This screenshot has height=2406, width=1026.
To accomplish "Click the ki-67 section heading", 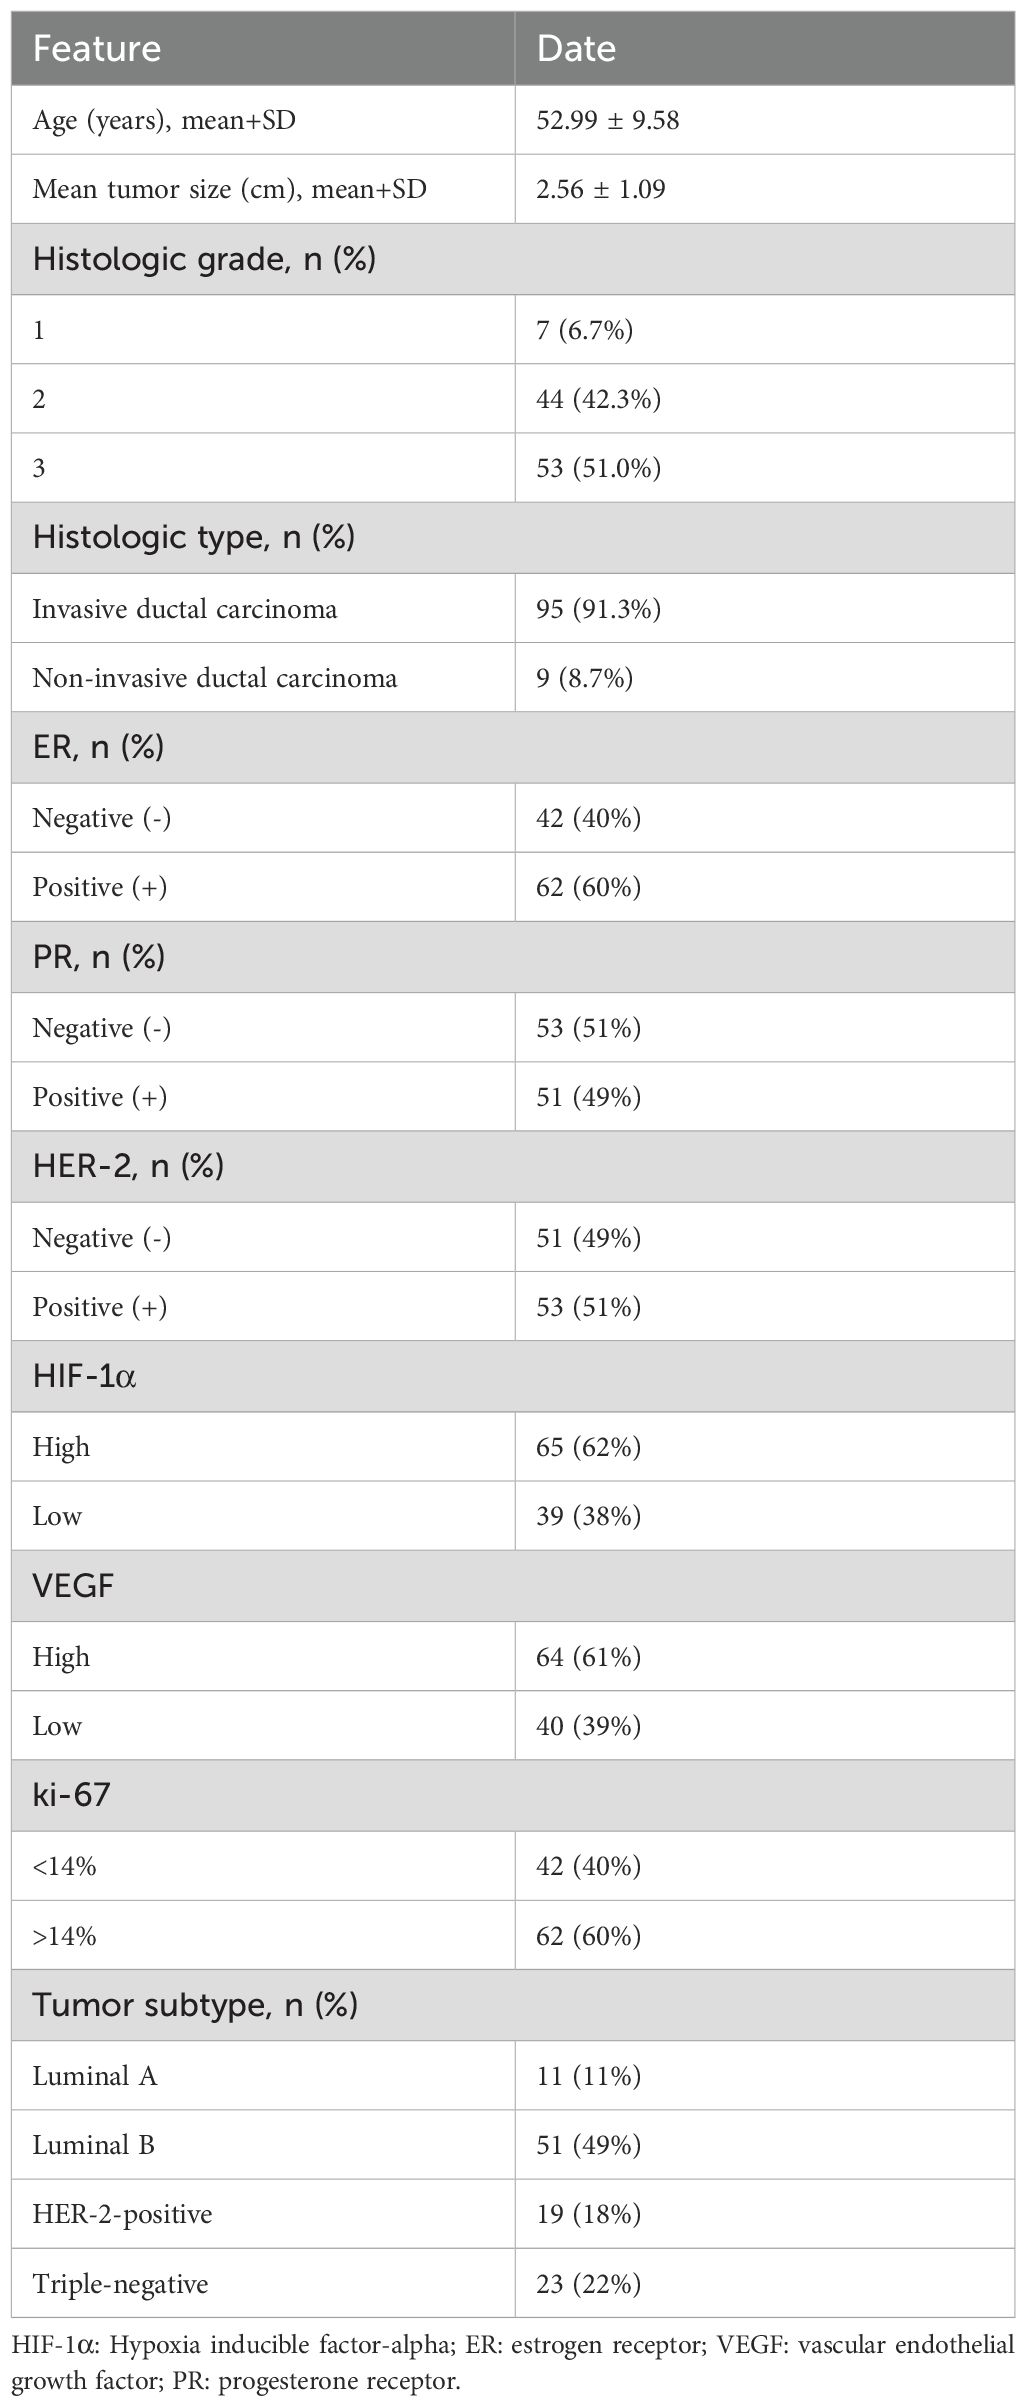I will (71, 1795).
